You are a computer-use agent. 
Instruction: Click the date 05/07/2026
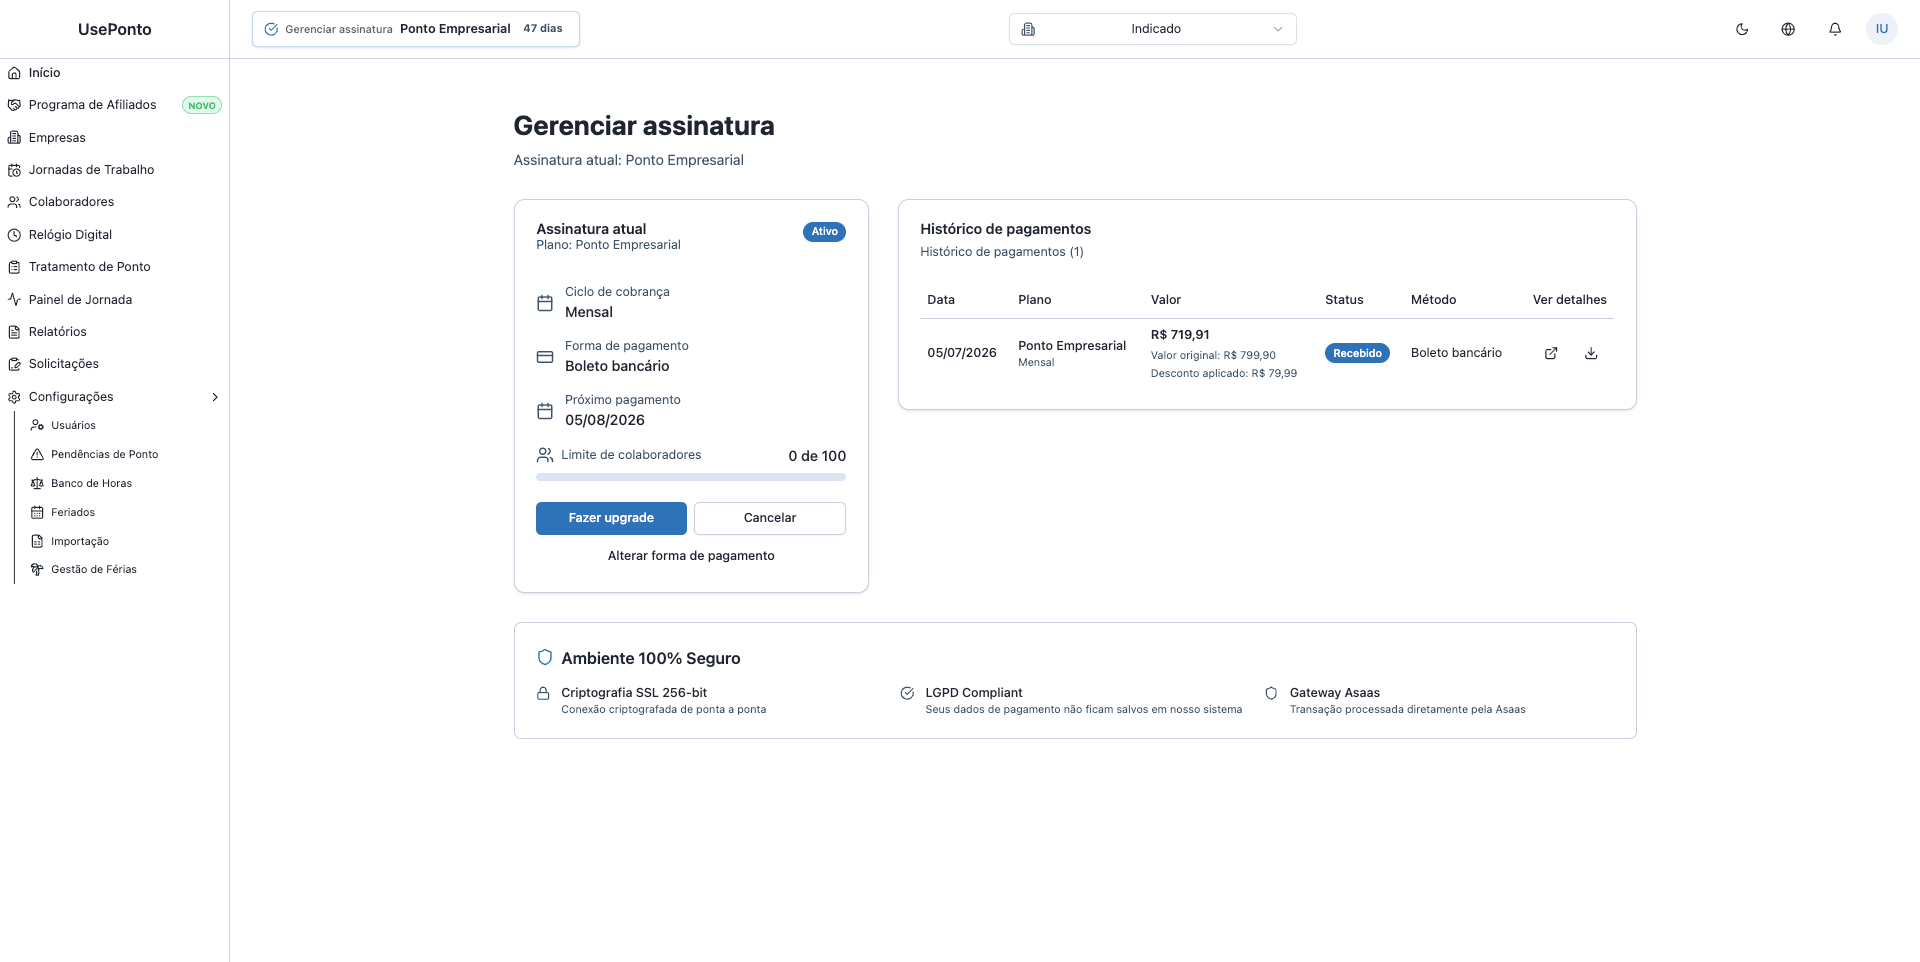(x=962, y=353)
